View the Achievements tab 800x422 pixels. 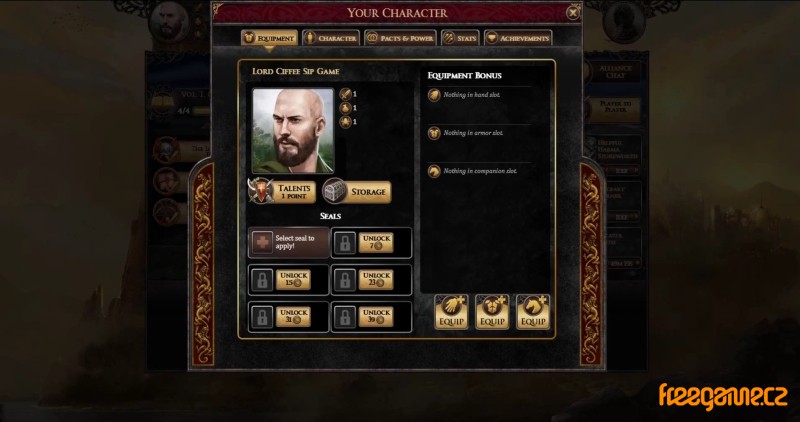click(518, 38)
